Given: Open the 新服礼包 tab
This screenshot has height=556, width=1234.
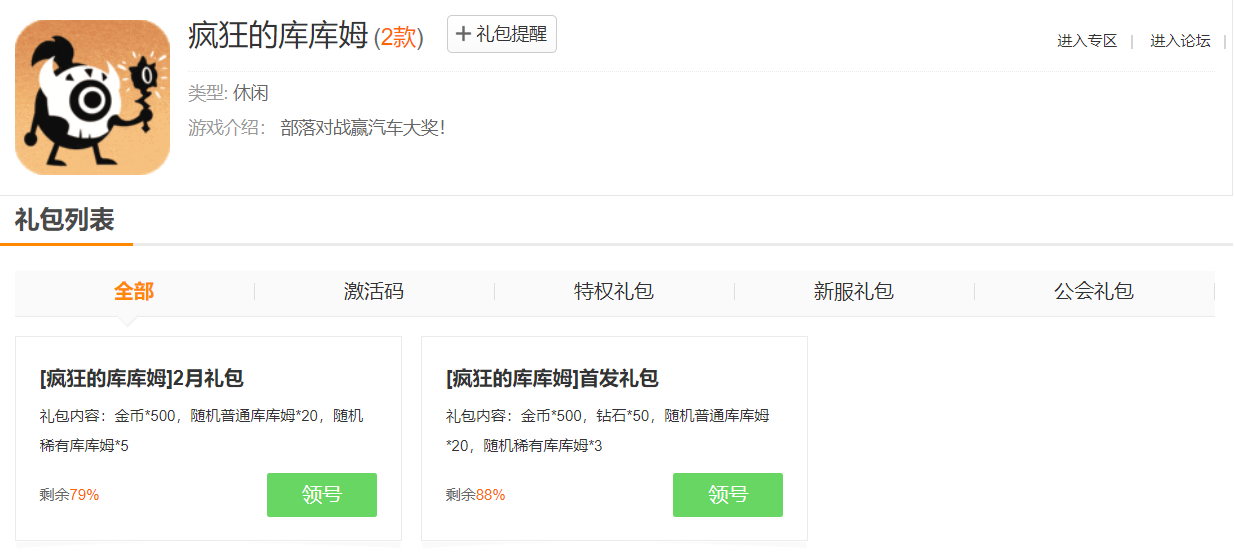Looking at the screenshot, I should tap(854, 292).
